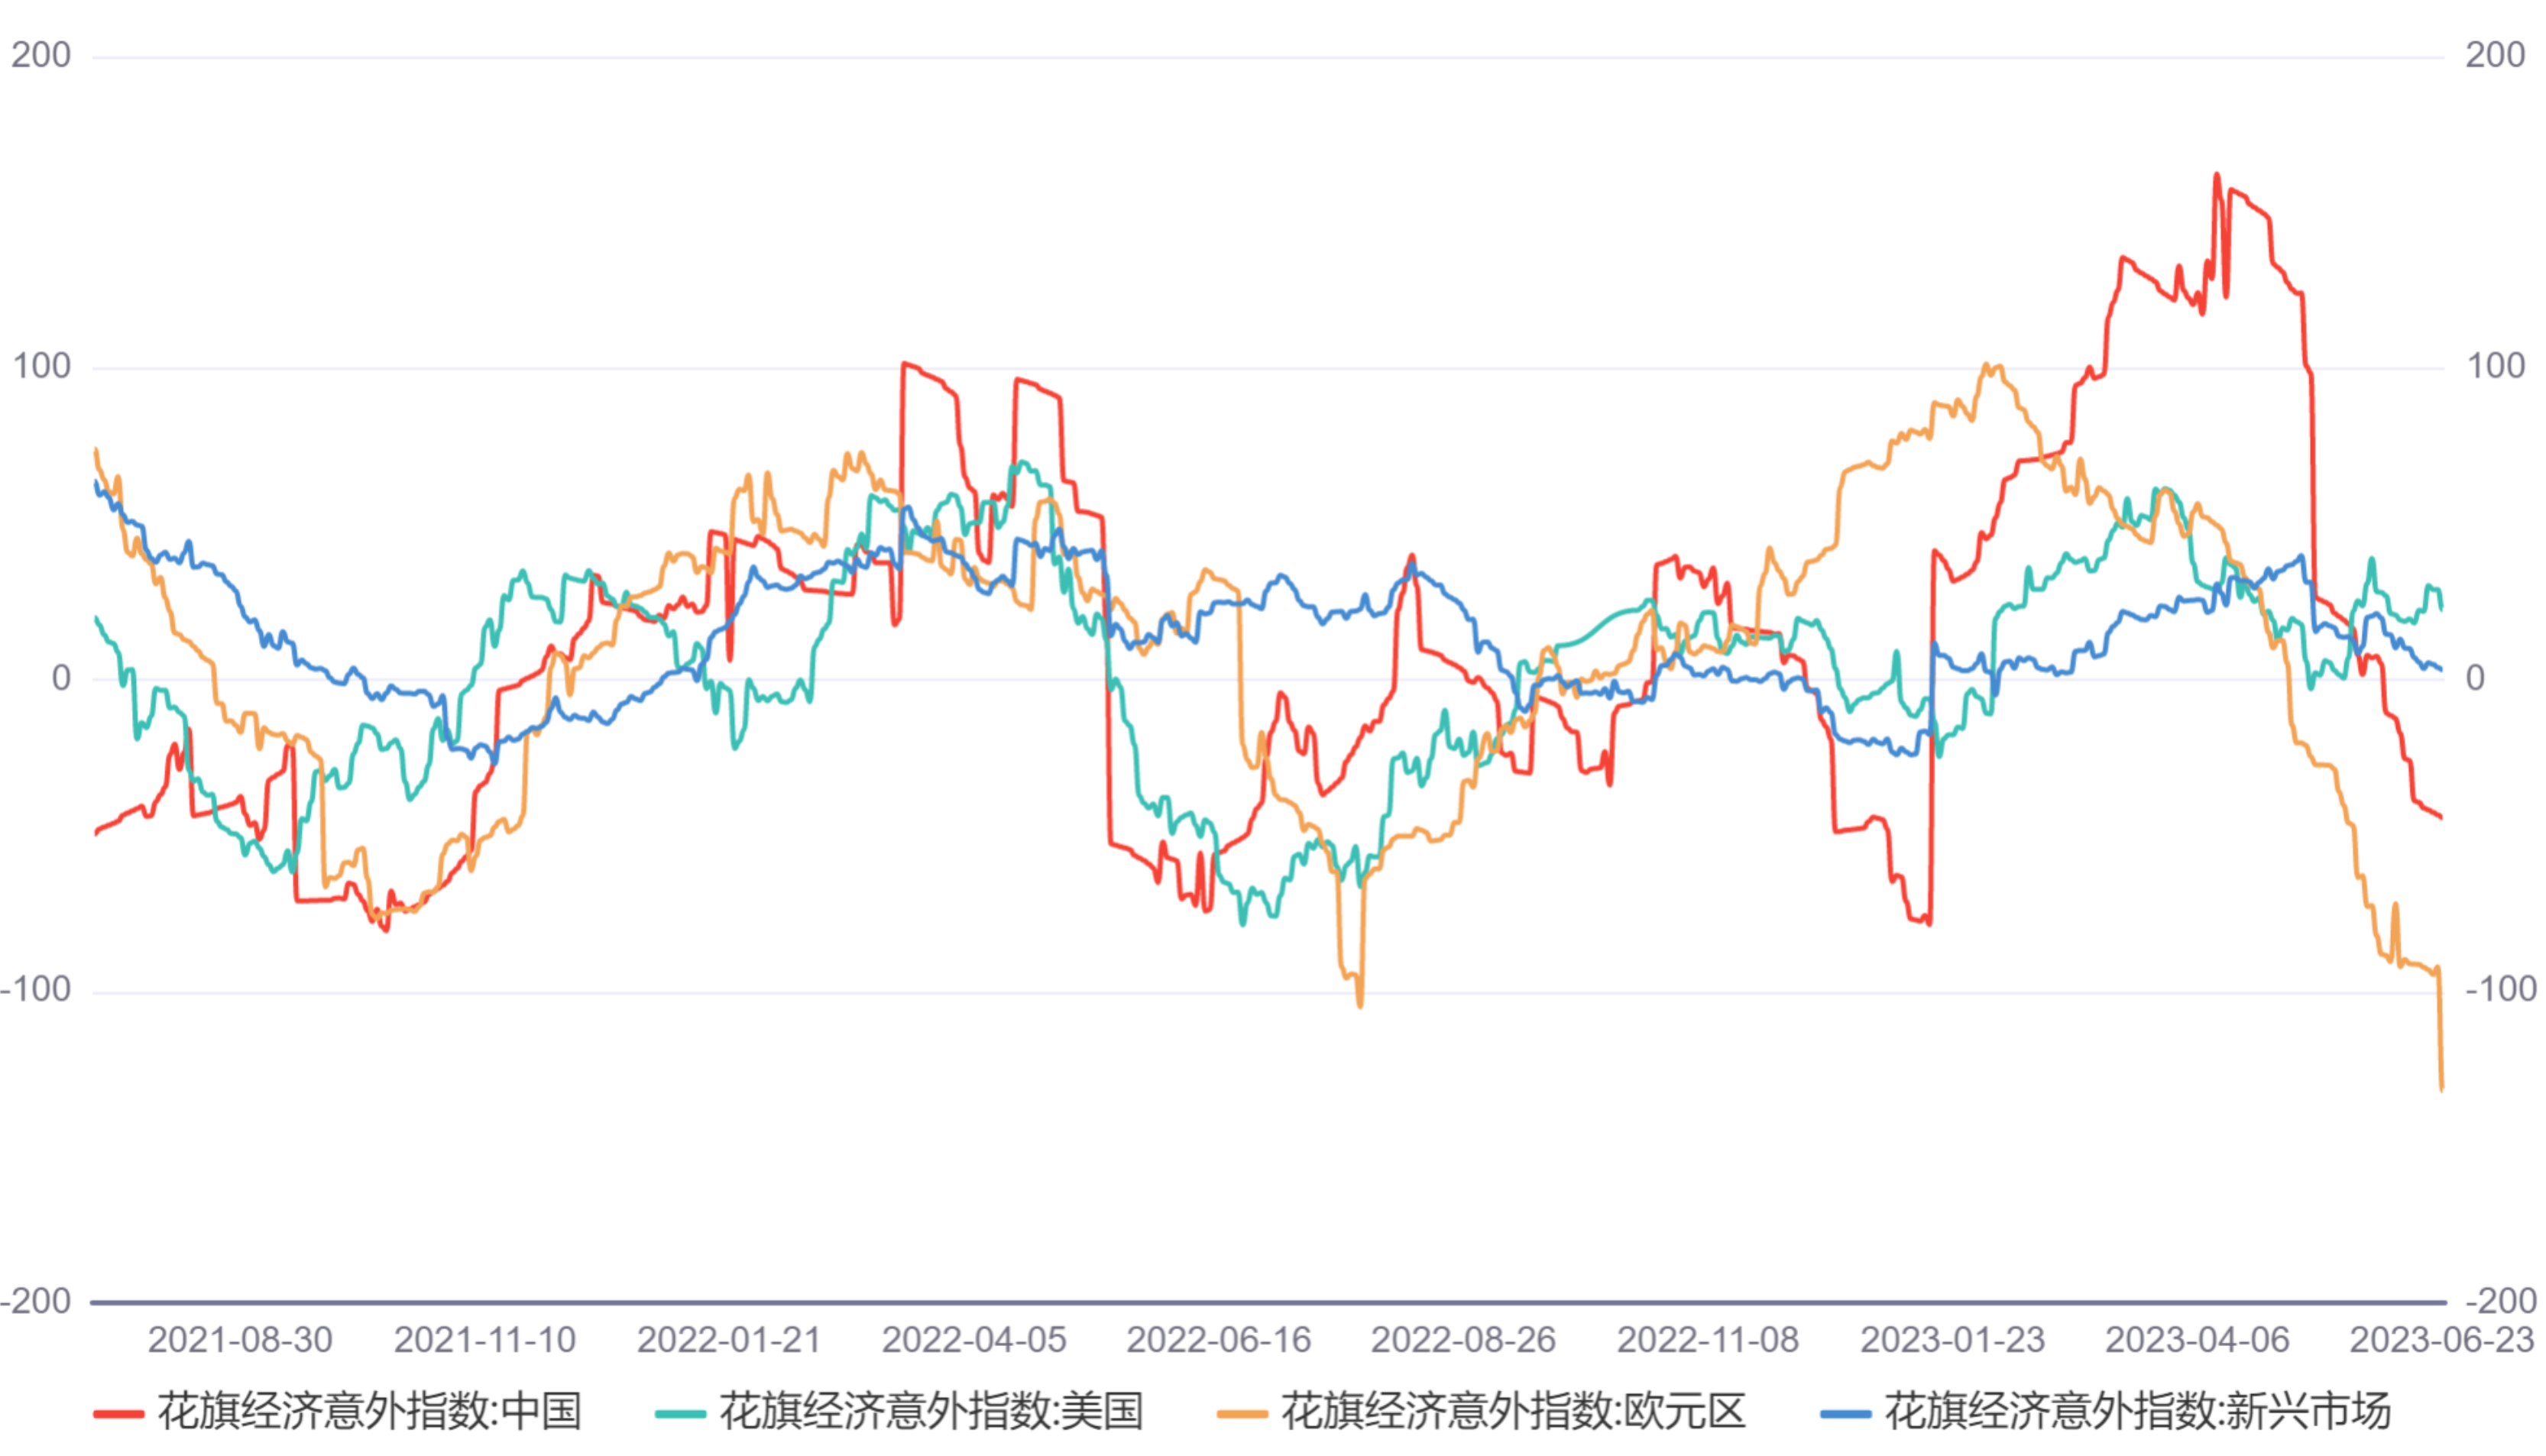The width and height of the screenshot is (2546, 1456).
Task: Click the orange legend marker for 欧元区
Action: (x=1242, y=1413)
